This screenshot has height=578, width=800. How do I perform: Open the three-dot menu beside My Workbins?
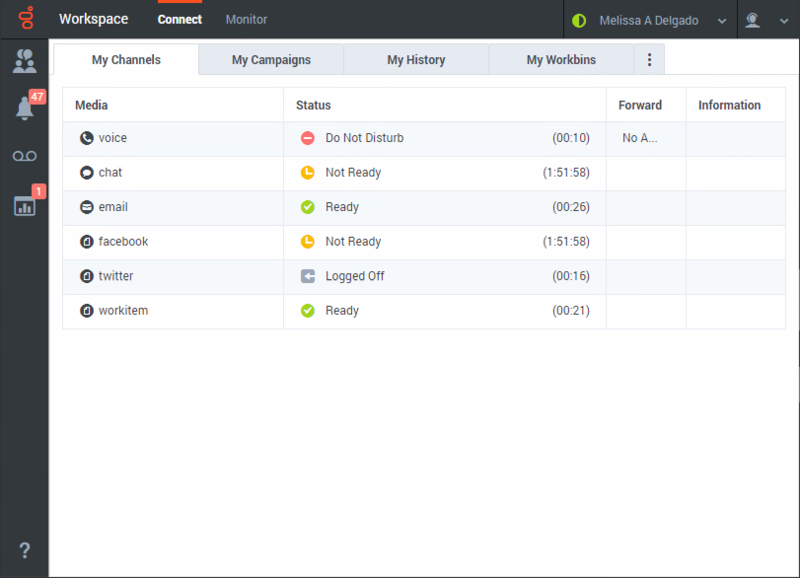point(649,59)
